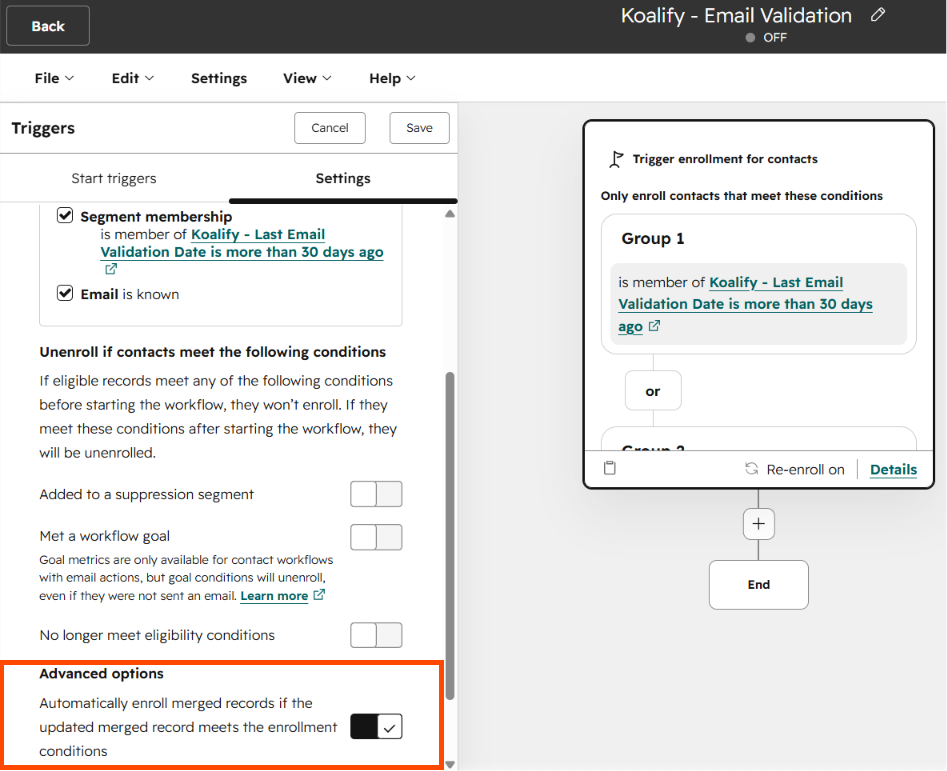Click the workflow OFF status indicator
Viewport: 947px width, 771px height.
pos(766,37)
